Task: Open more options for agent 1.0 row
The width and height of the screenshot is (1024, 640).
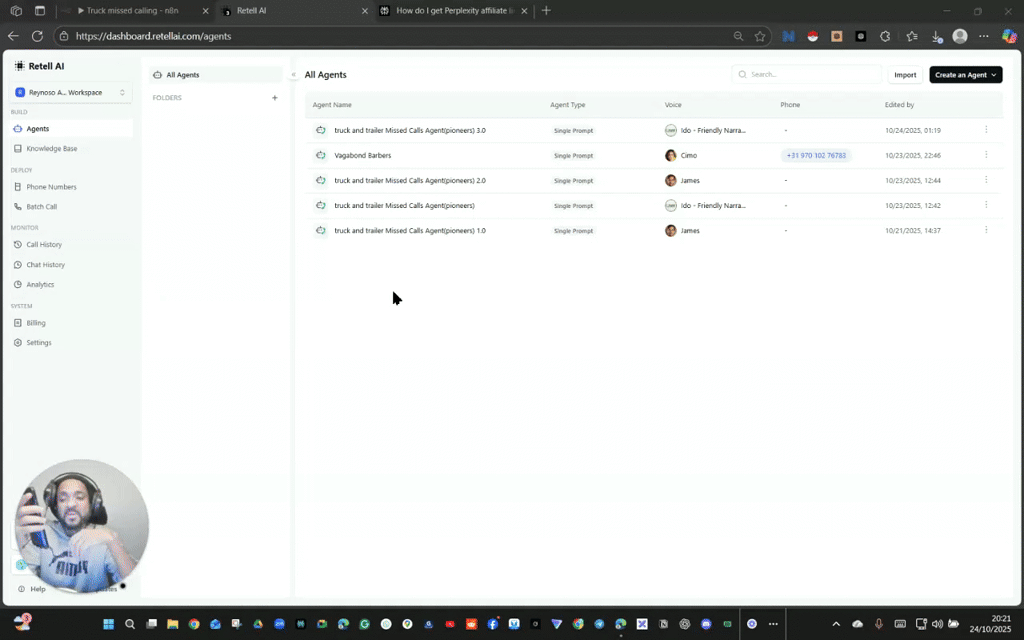Action: pos(986,230)
